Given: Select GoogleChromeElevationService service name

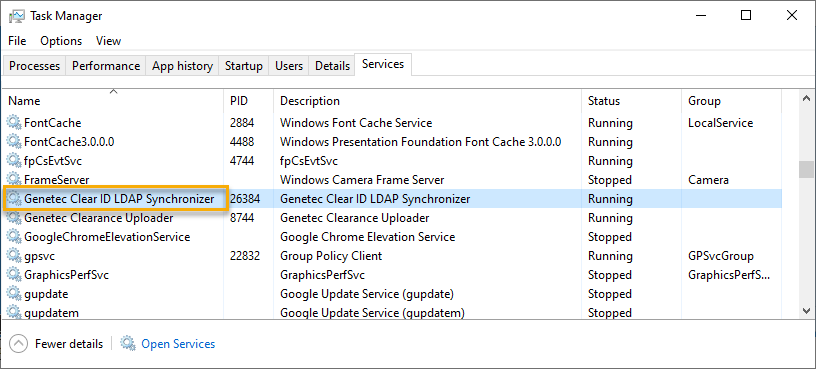Looking at the screenshot, I should (x=107, y=237).
